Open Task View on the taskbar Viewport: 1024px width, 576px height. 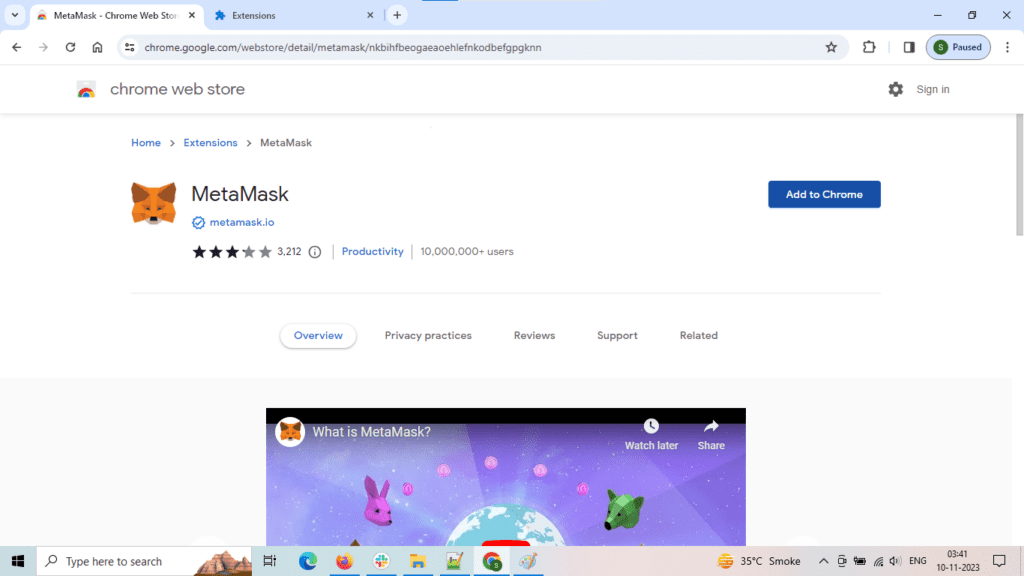(x=270, y=561)
